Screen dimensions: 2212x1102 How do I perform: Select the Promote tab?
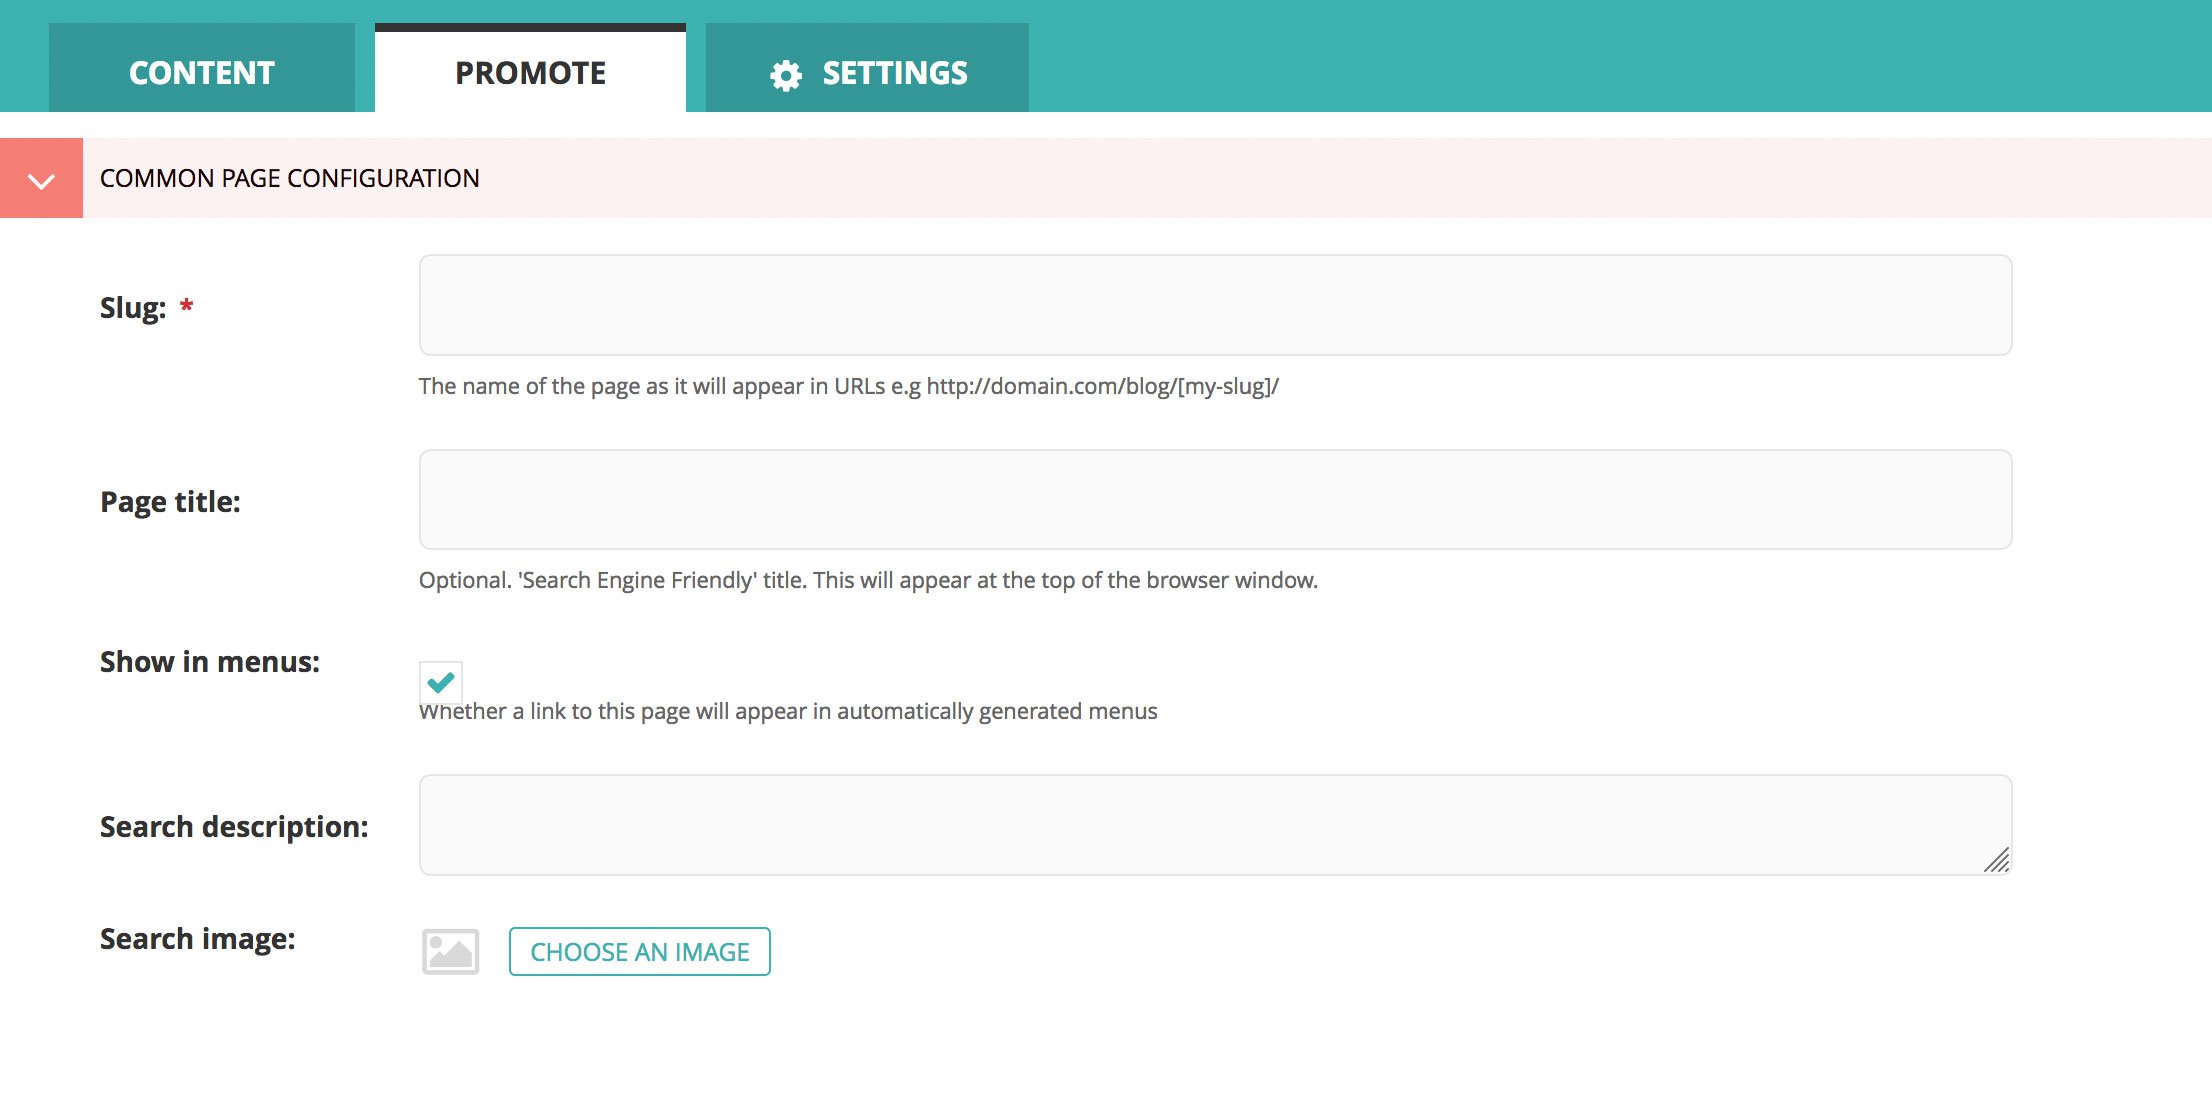click(x=530, y=68)
